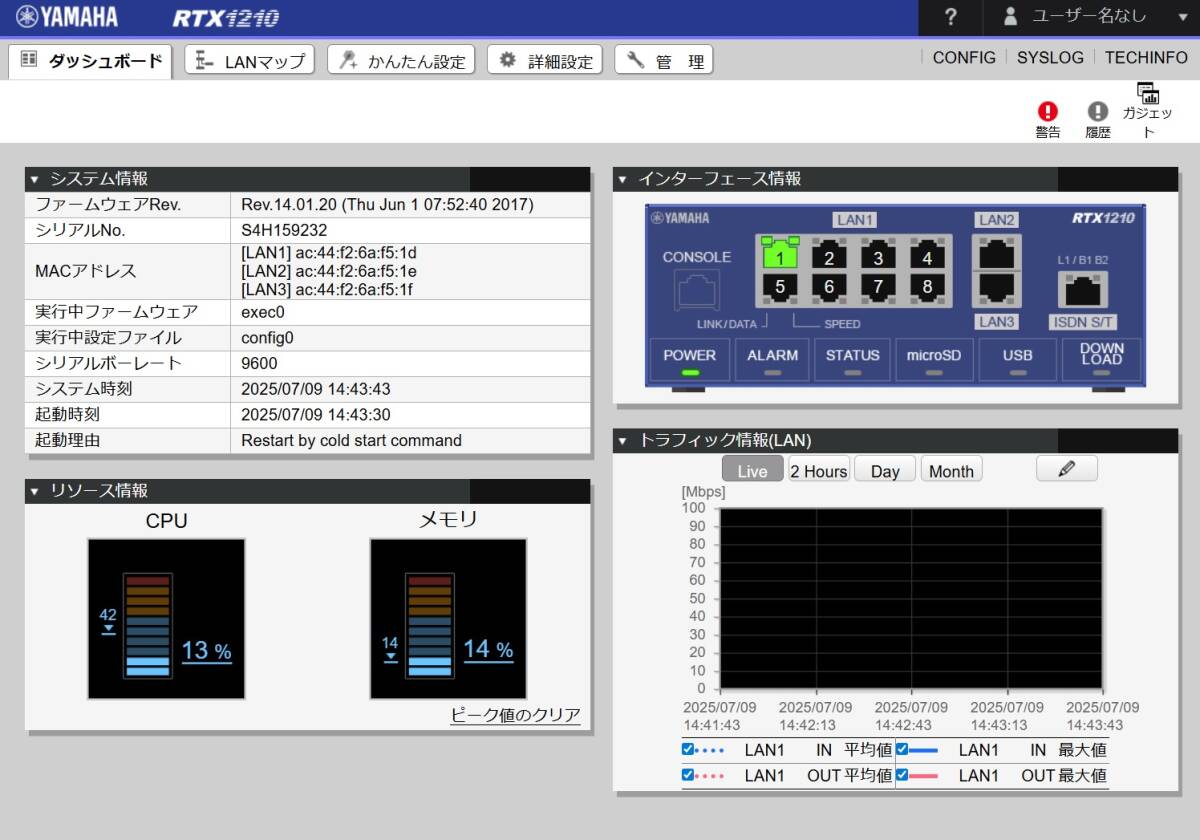Open the かんたん設定 tab
1200x840 pixels.
(x=402, y=61)
